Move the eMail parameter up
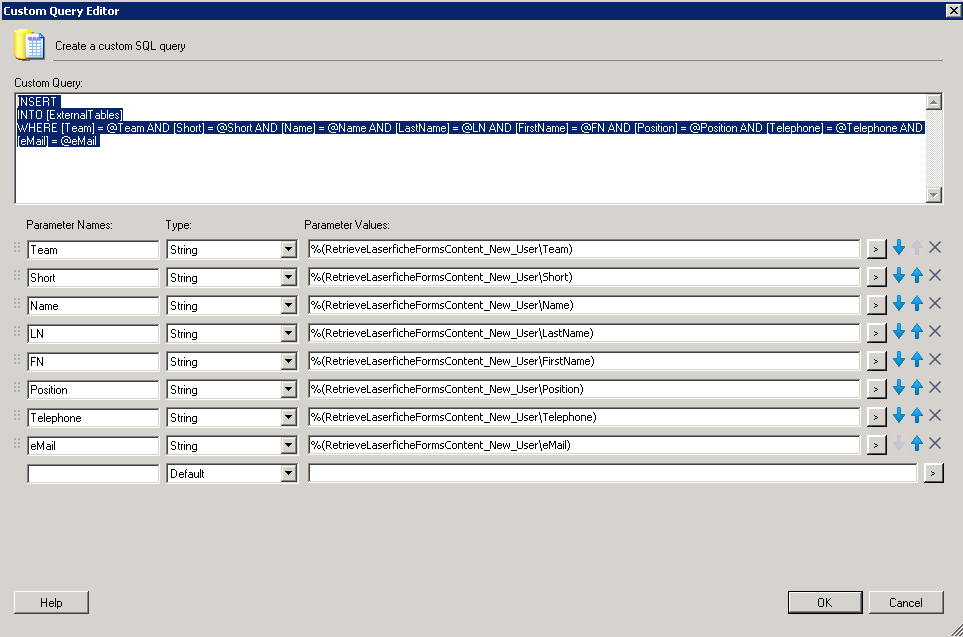Screen dimensions: 963x637 click(917, 444)
